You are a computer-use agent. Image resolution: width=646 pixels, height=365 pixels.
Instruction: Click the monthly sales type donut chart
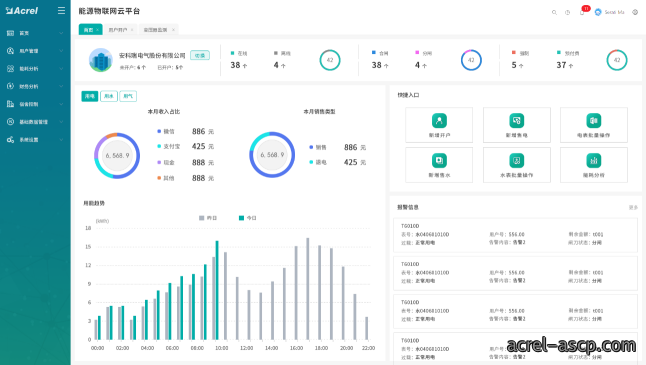pos(272,154)
